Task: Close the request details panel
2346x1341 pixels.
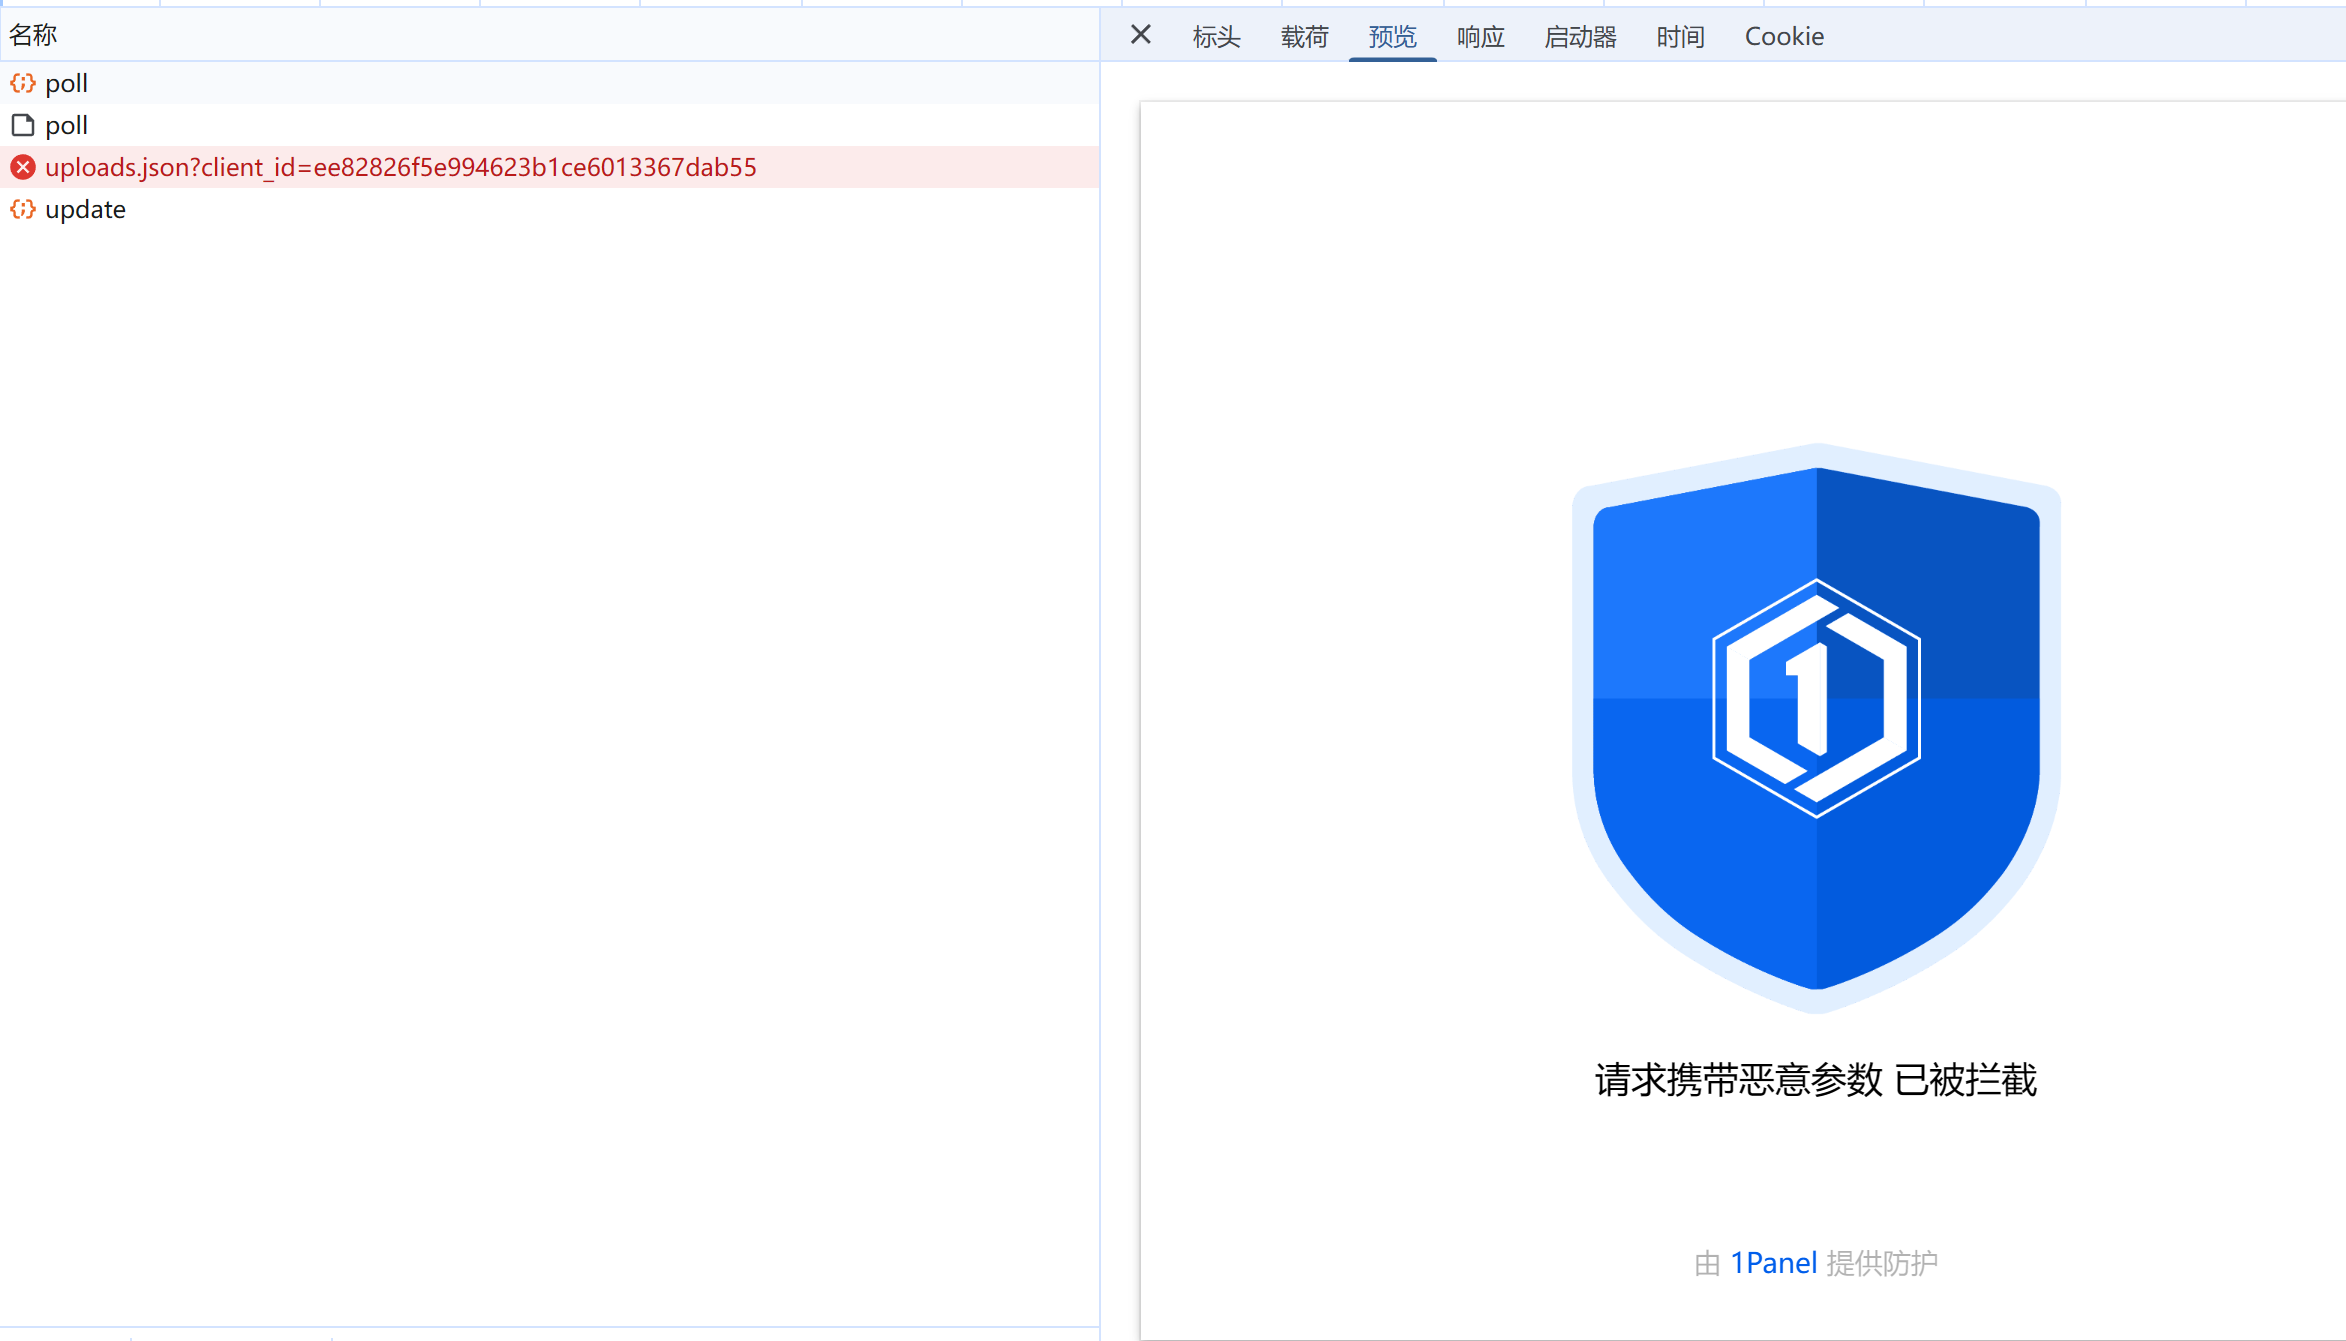Action: (1140, 35)
